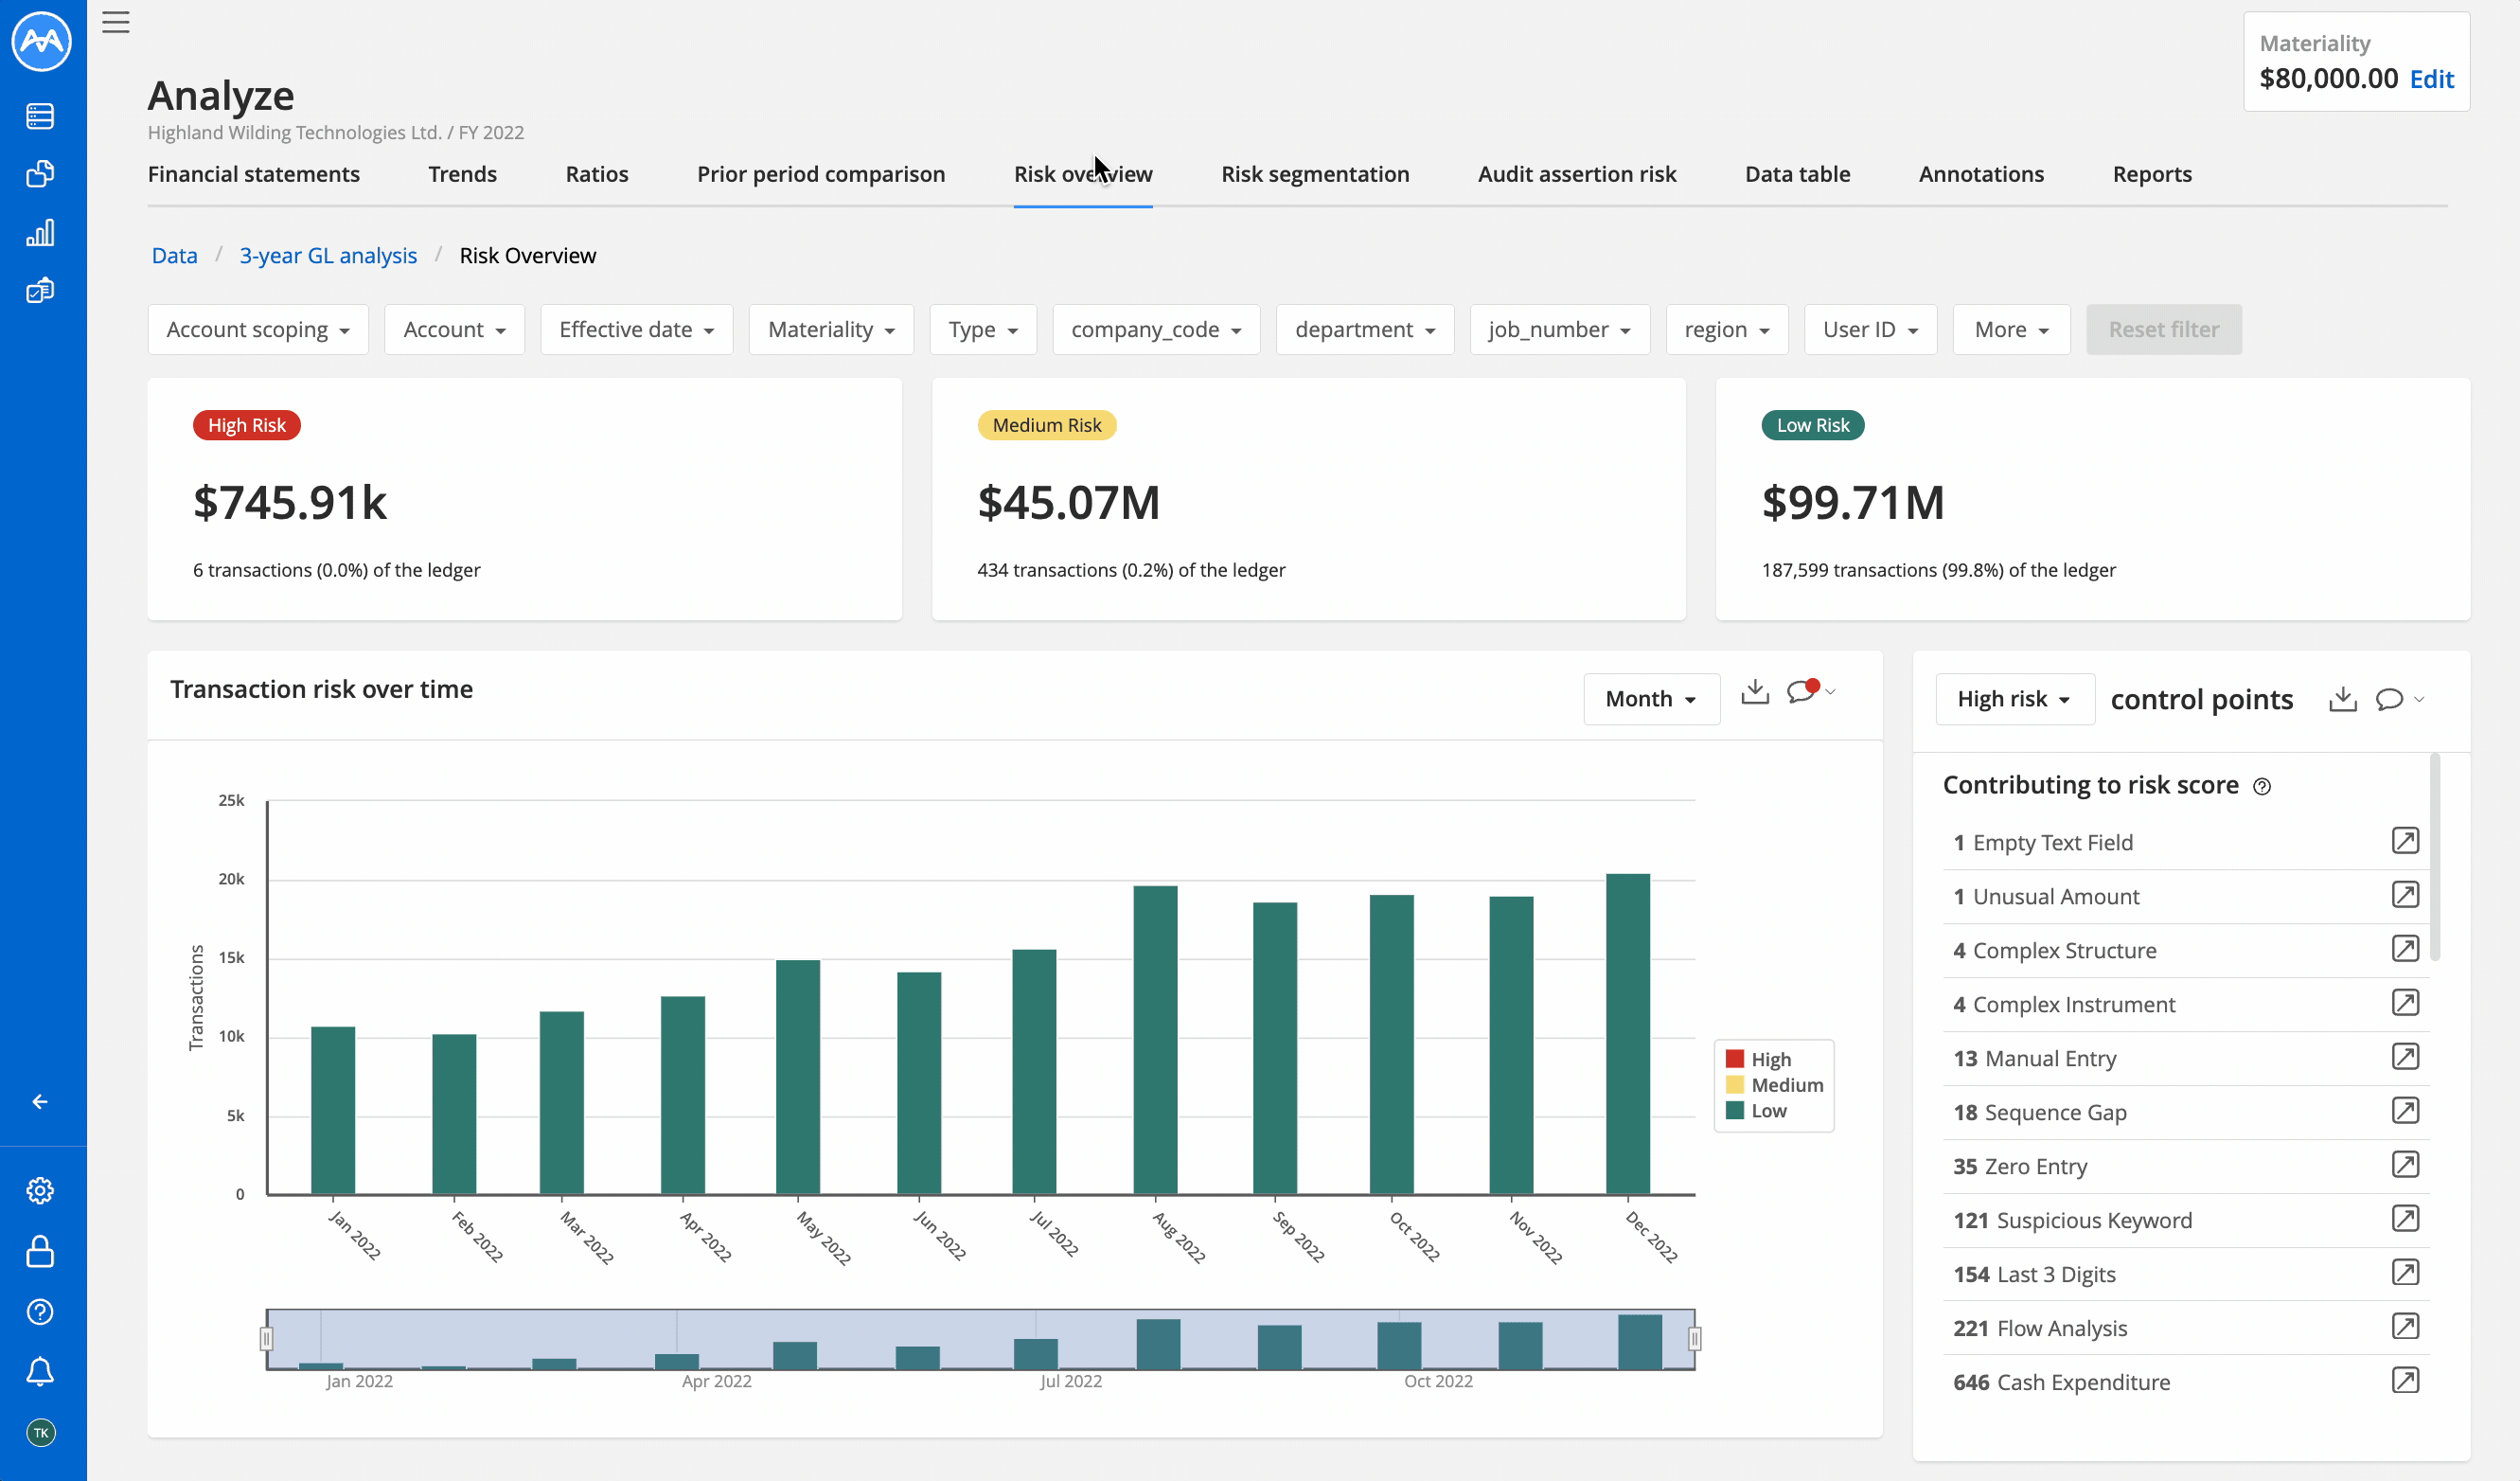Open the data sources panel in sidebar
The image size is (2520, 1481).
coord(40,116)
